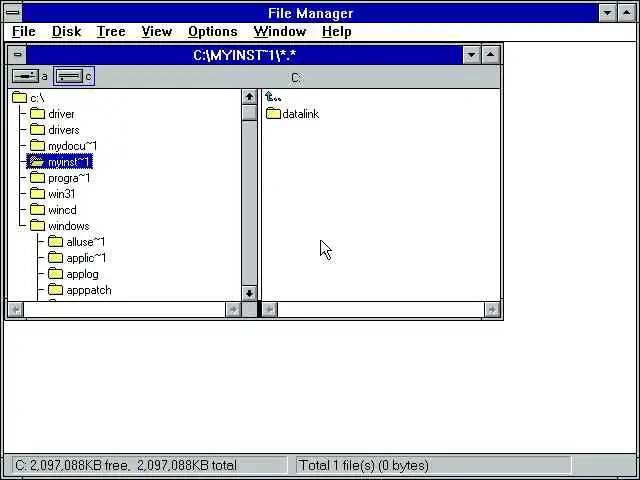Open the Disk menu
Screen dimensions: 640x480
click(67, 31)
